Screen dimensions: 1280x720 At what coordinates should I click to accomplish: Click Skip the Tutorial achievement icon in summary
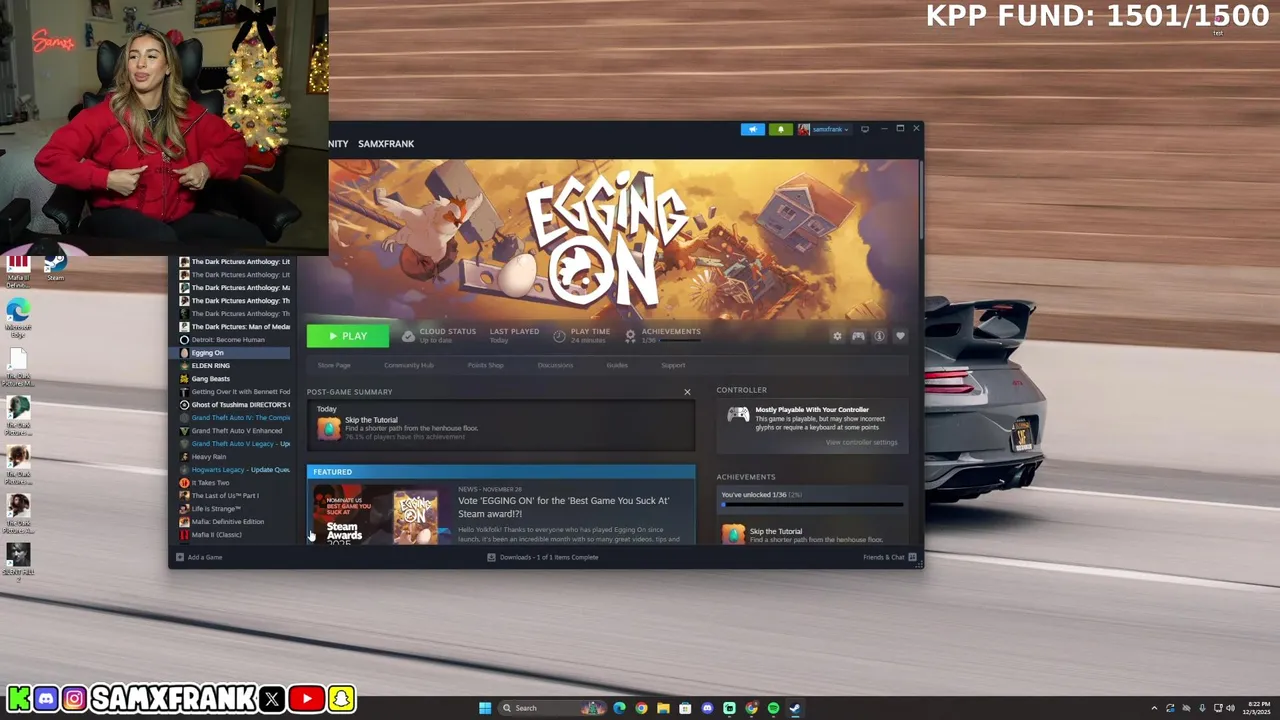[x=328, y=428]
